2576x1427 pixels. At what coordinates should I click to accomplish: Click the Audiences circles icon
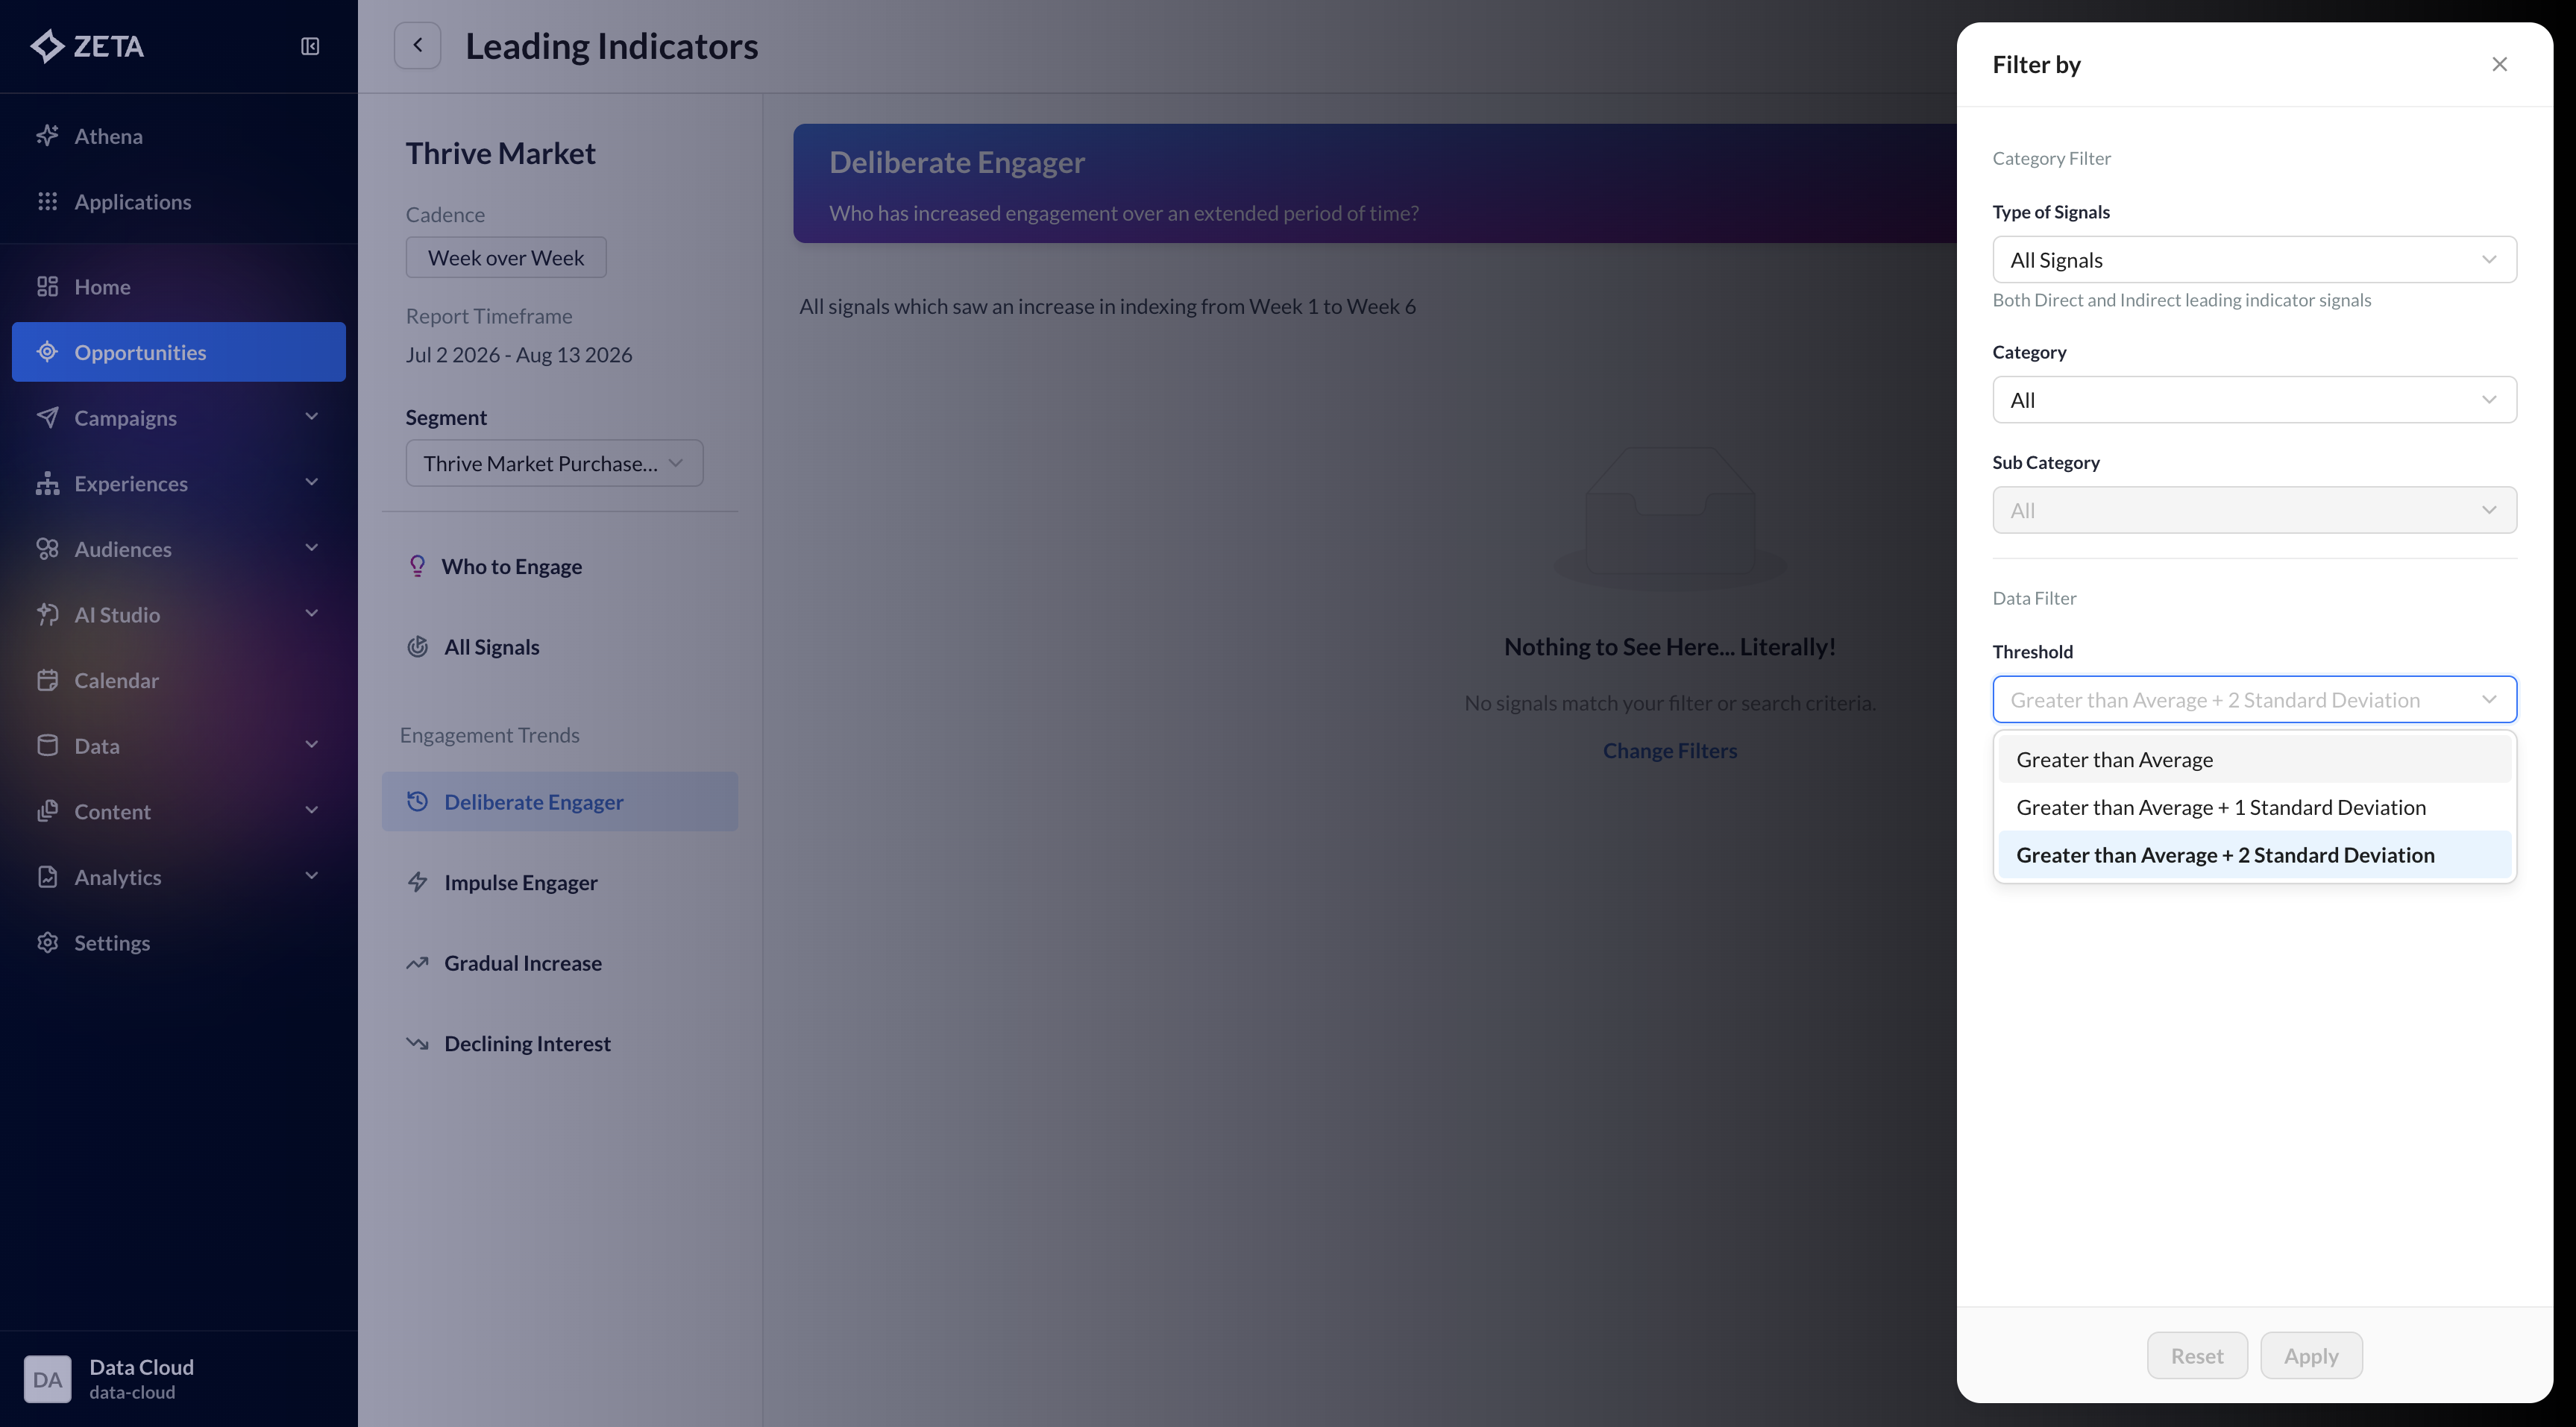tap(47, 548)
